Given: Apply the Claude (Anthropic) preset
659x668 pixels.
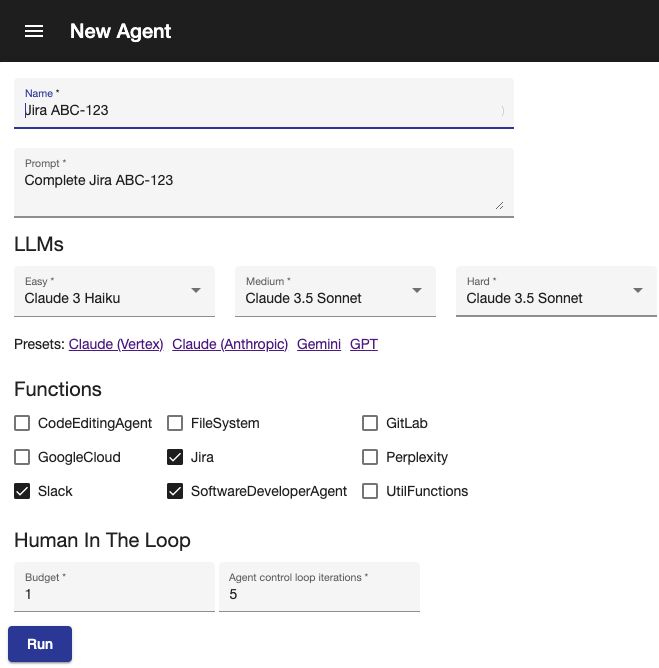Looking at the screenshot, I should point(230,344).
